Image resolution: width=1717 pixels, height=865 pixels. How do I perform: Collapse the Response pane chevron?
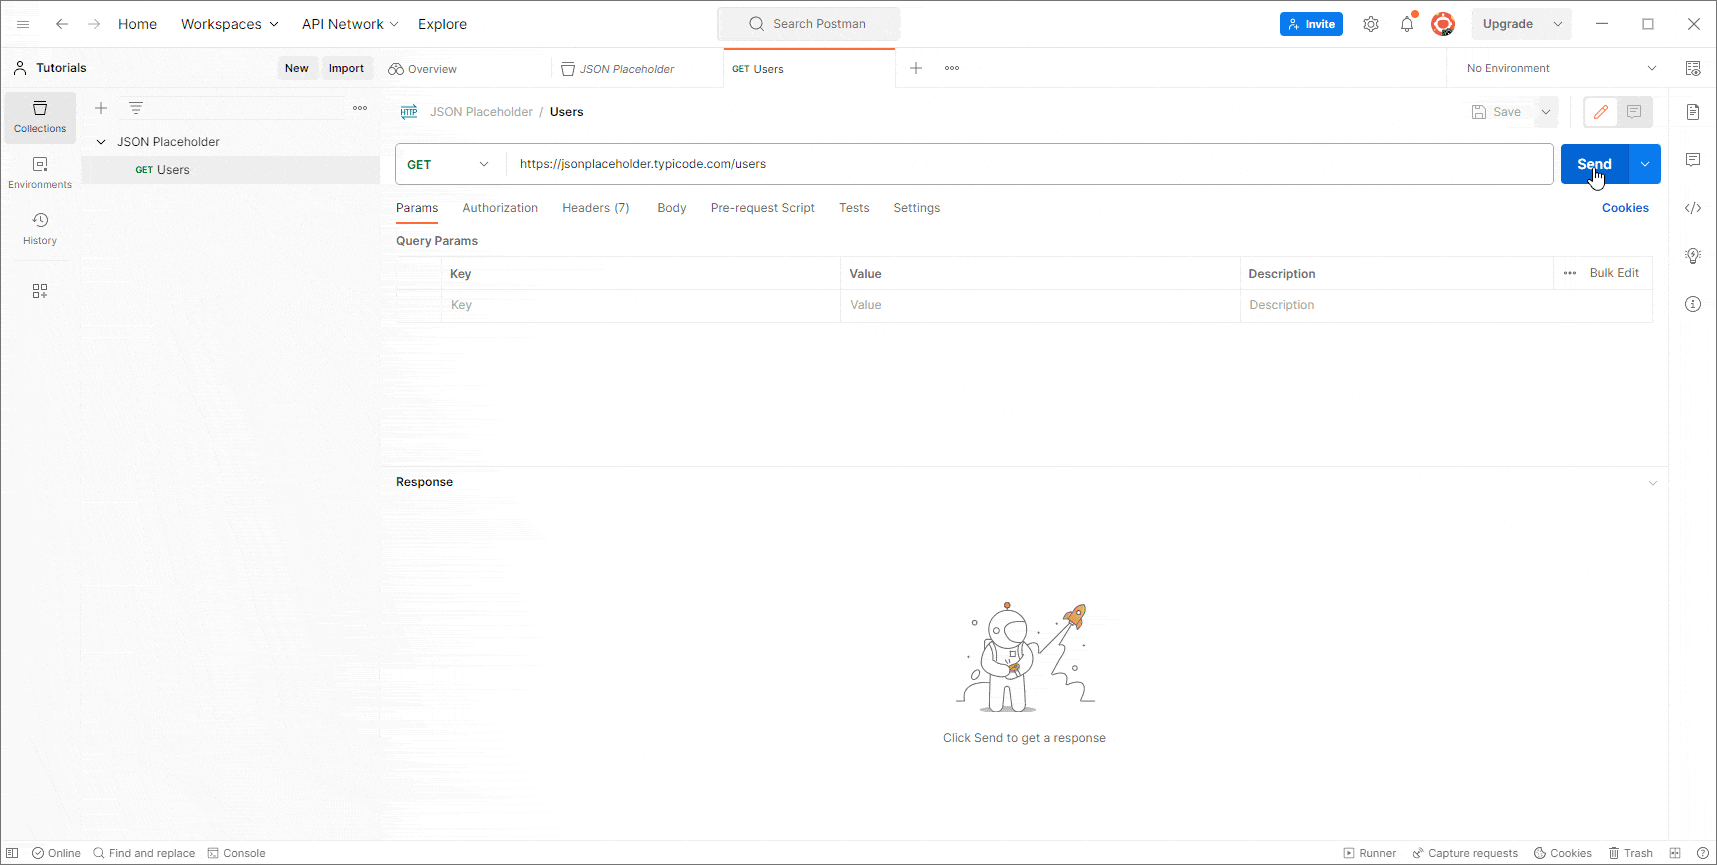pyautogui.click(x=1653, y=483)
